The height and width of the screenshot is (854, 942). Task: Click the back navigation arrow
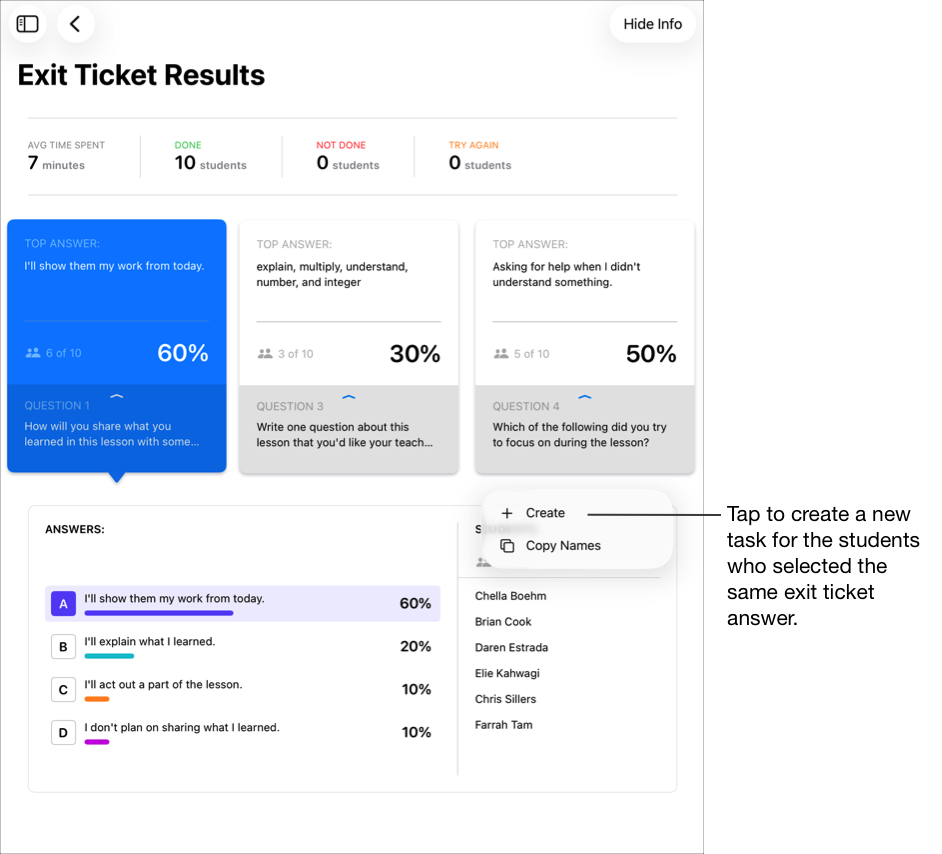pyautogui.click(x=76, y=23)
